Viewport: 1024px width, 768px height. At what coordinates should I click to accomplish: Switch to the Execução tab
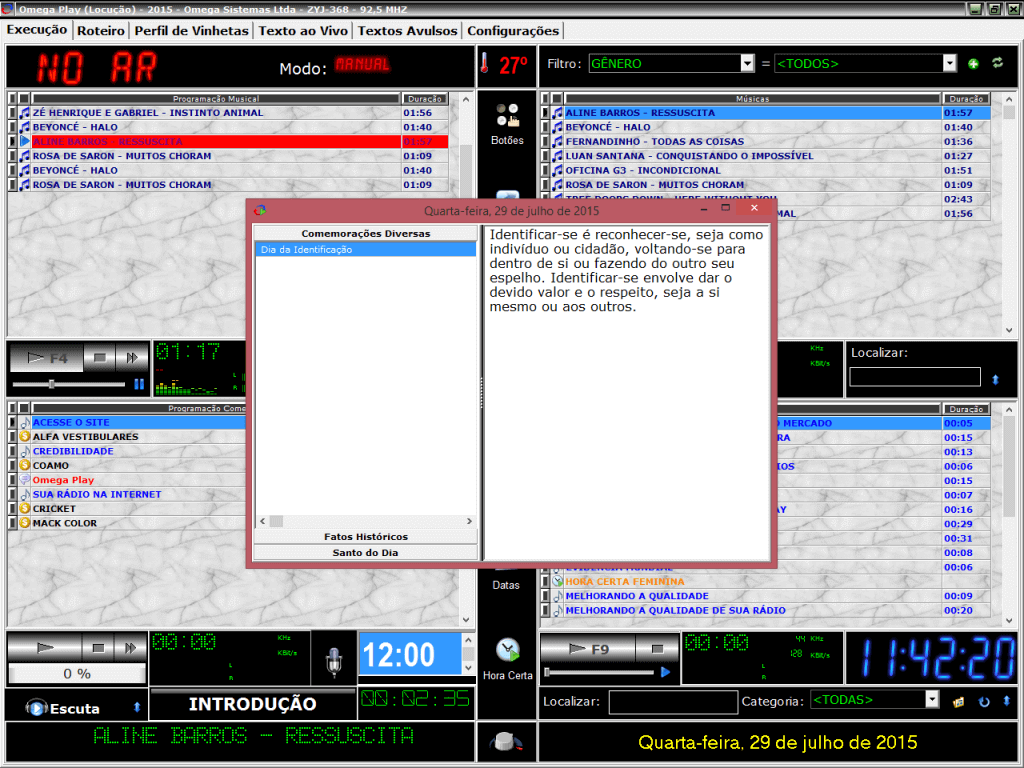[37, 29]
